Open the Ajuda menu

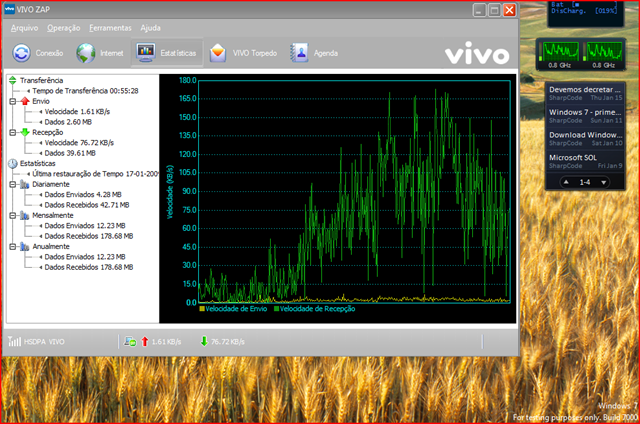[x=150, y=28]
